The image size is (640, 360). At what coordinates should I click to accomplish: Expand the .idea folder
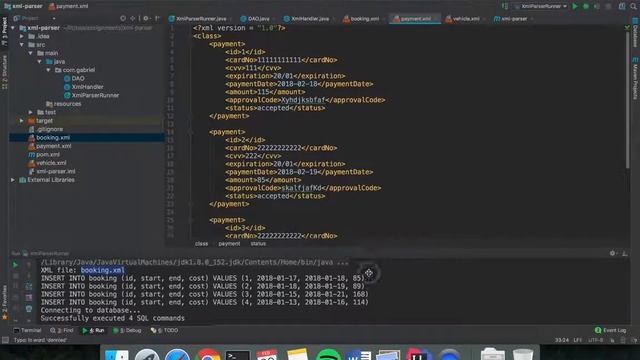coord(22,36)
